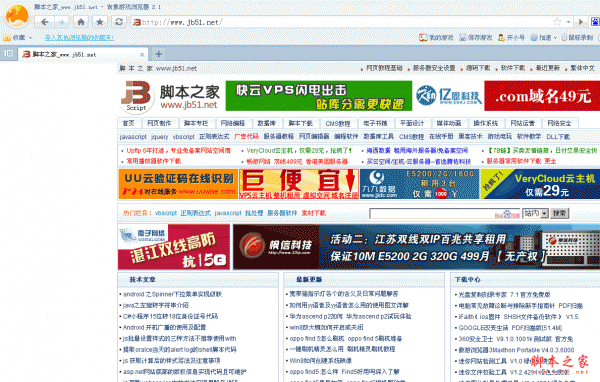The image size is (600, 382).
Task: Open the address bar history dropdown arrow
Action: pos(568,22)
